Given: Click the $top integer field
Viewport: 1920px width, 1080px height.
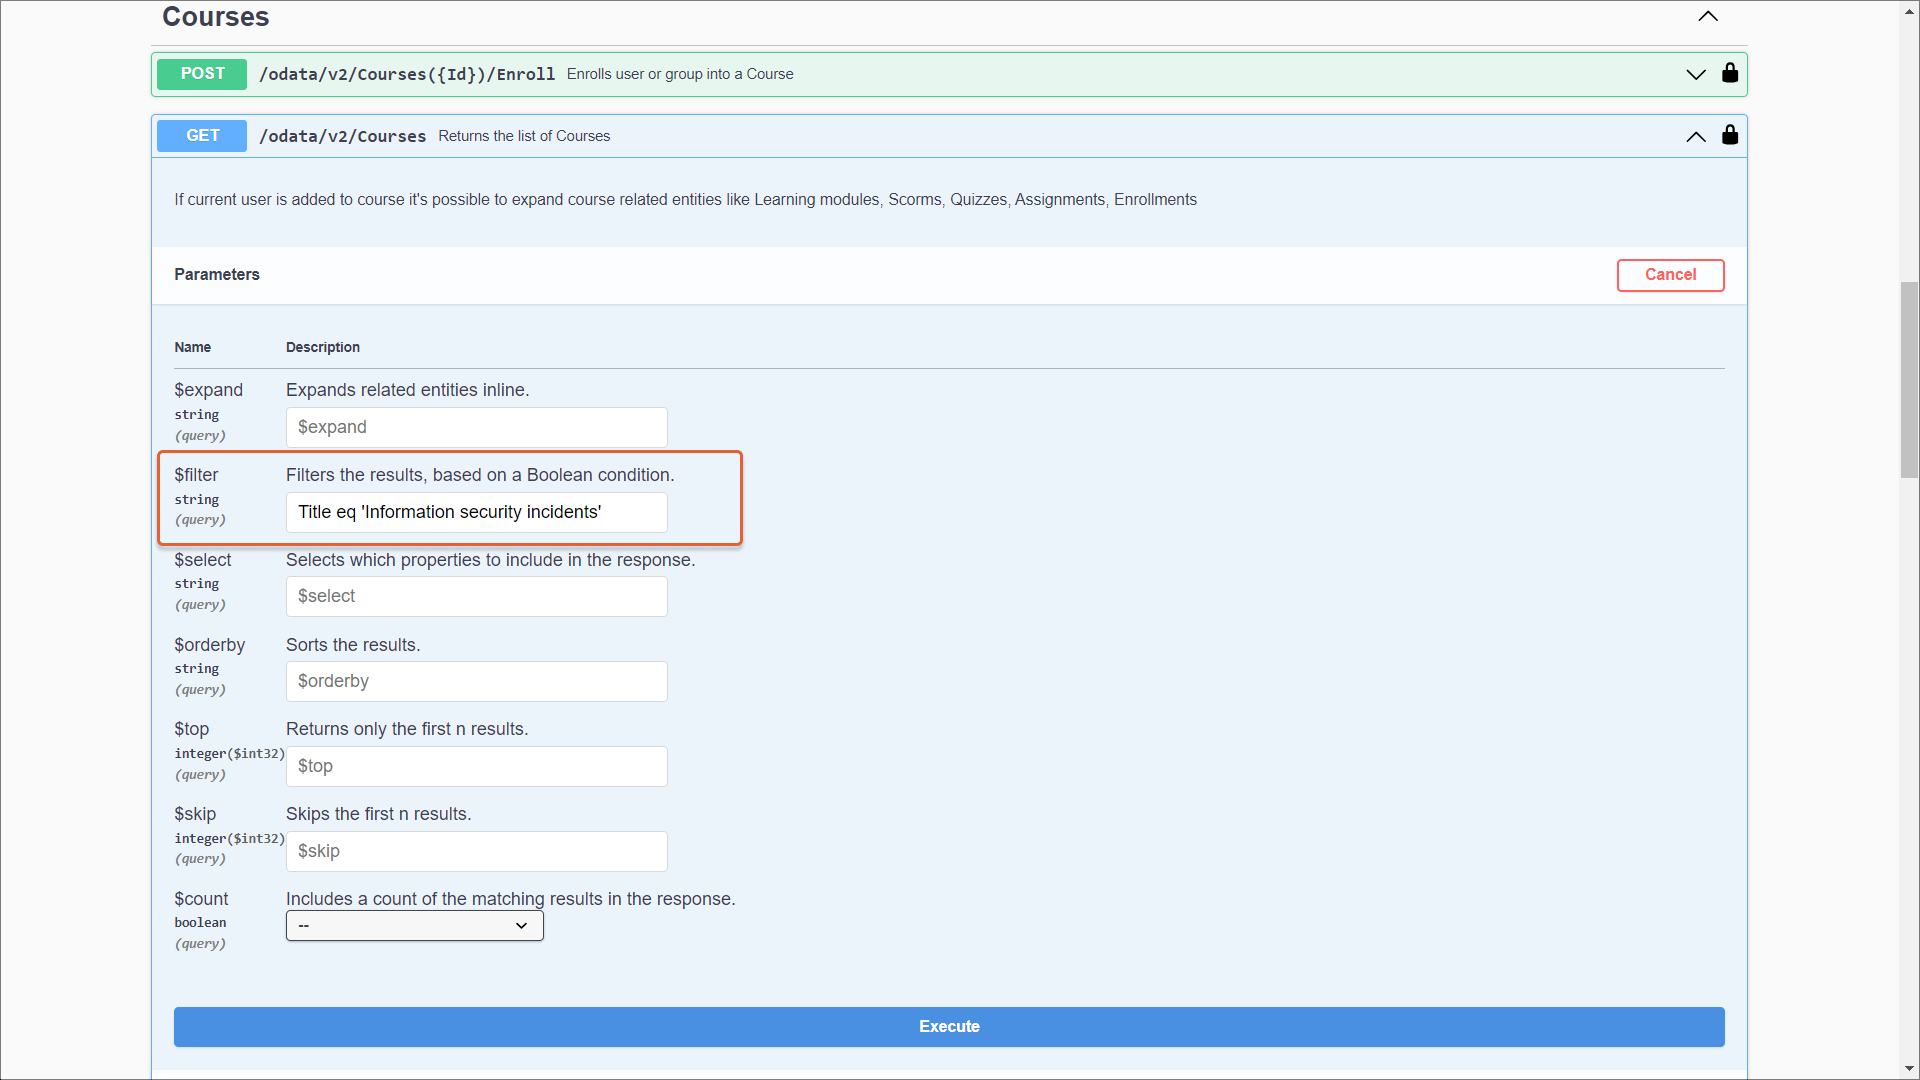Looking at the screenshot, I should point(476,766).
